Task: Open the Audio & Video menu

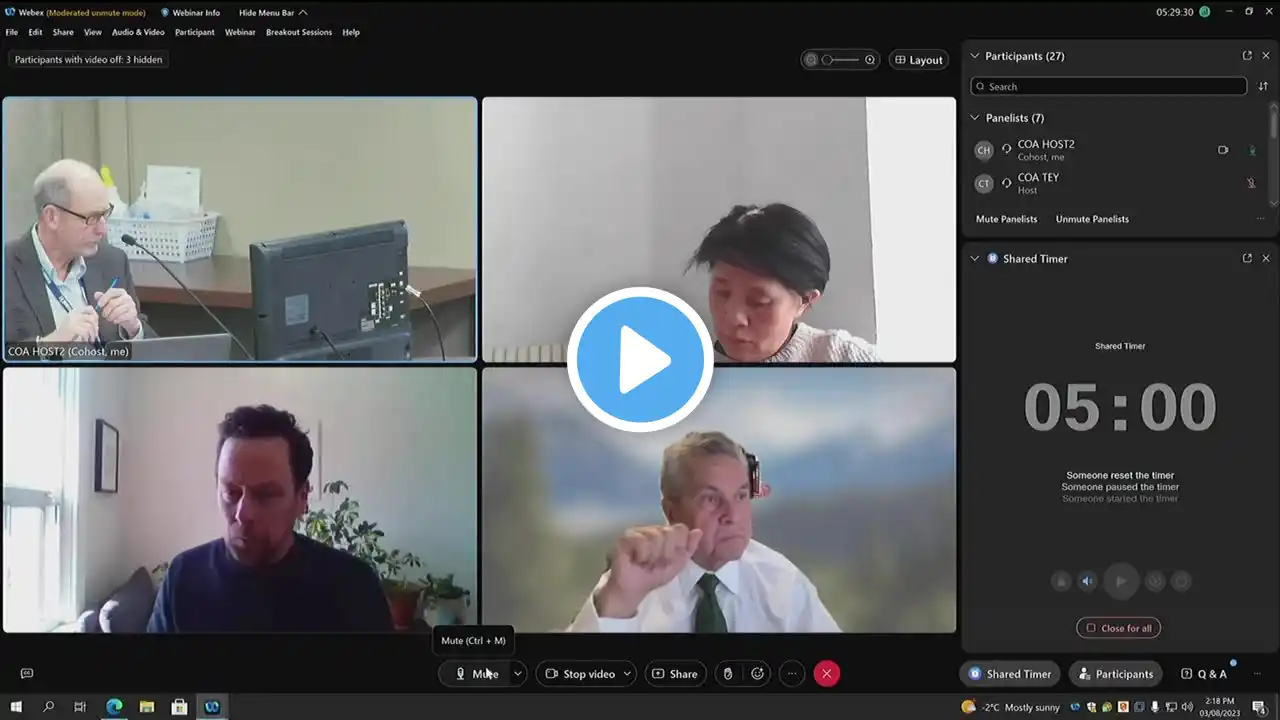Action: point(138,32)
